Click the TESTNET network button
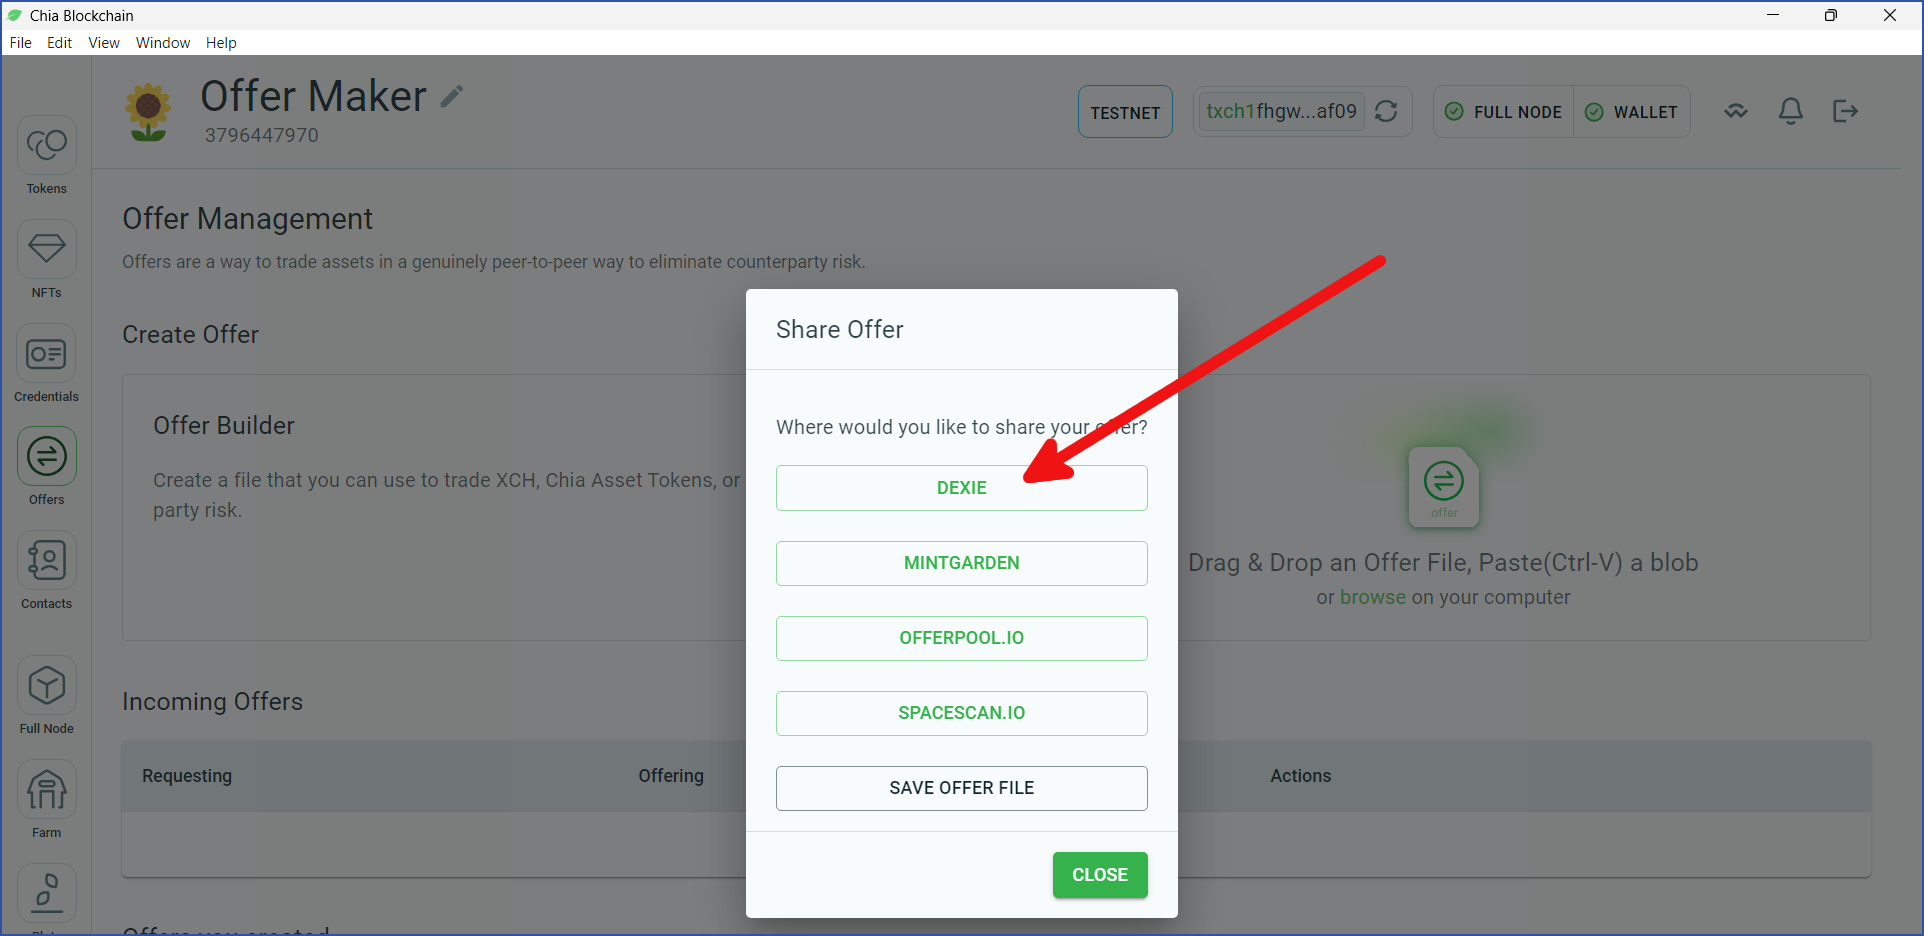 (x=1125, y=112)
